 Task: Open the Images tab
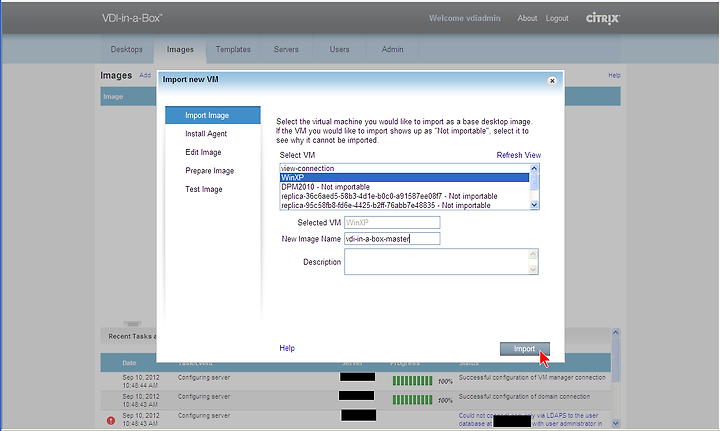pyautogui.click(x=180, y=49)
